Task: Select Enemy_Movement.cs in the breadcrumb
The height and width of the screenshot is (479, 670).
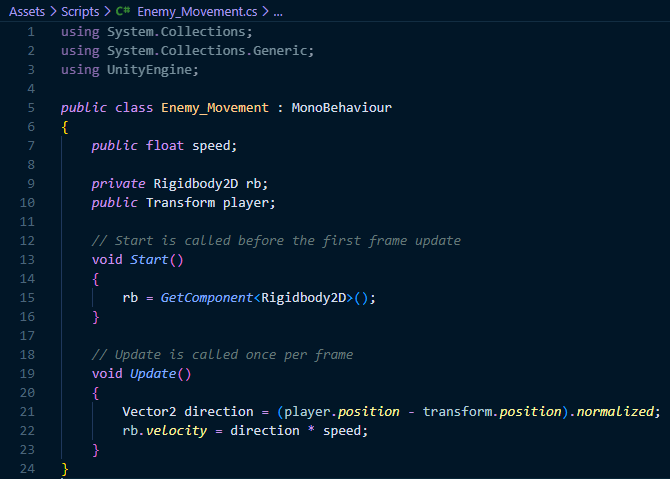Action: [198, 12]
